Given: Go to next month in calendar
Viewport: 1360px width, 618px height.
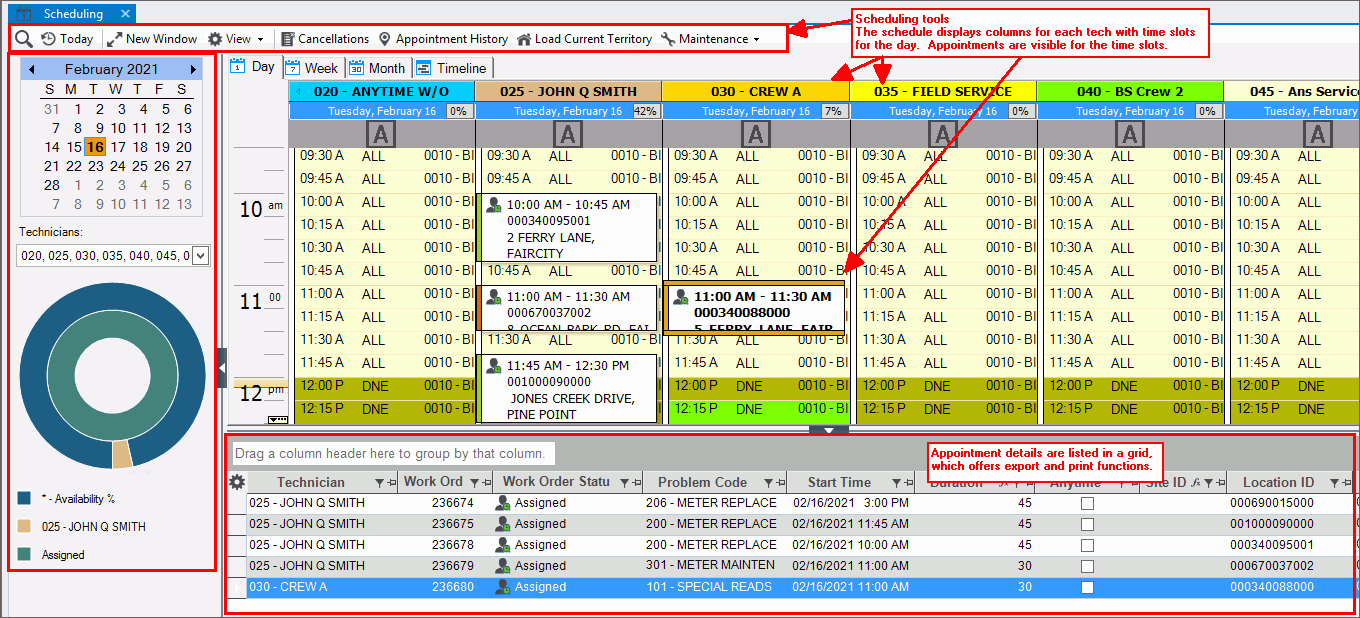Looking at the screenshot, I should 193,69.
